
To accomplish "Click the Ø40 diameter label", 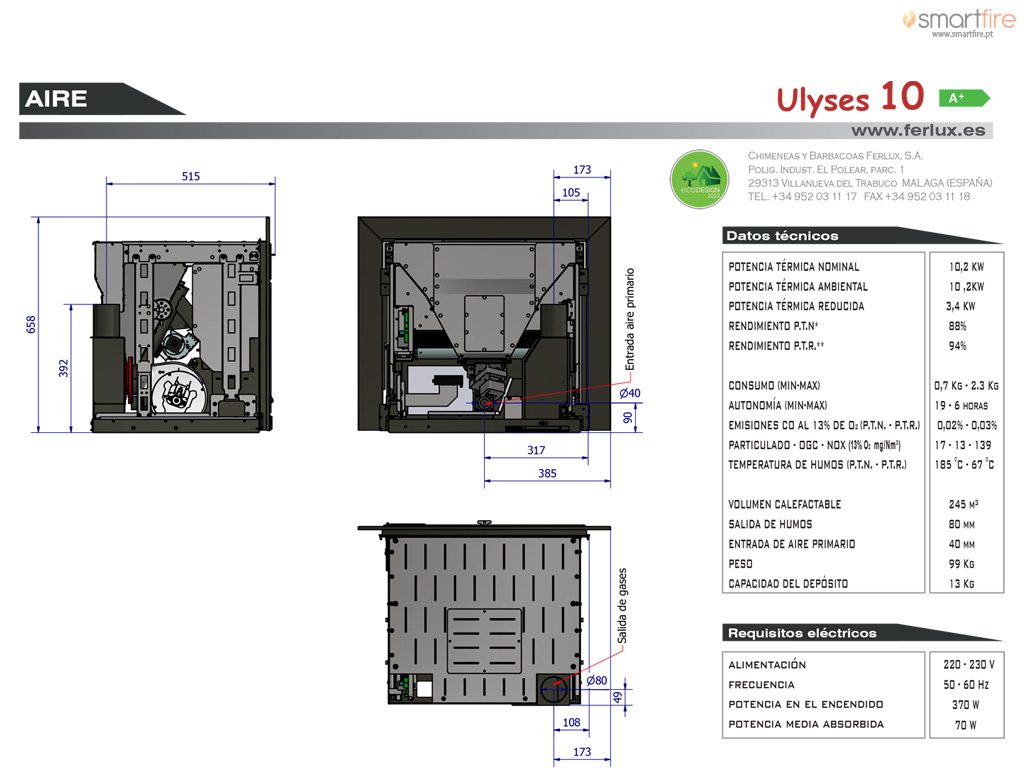I will click(x=630, y=393).
